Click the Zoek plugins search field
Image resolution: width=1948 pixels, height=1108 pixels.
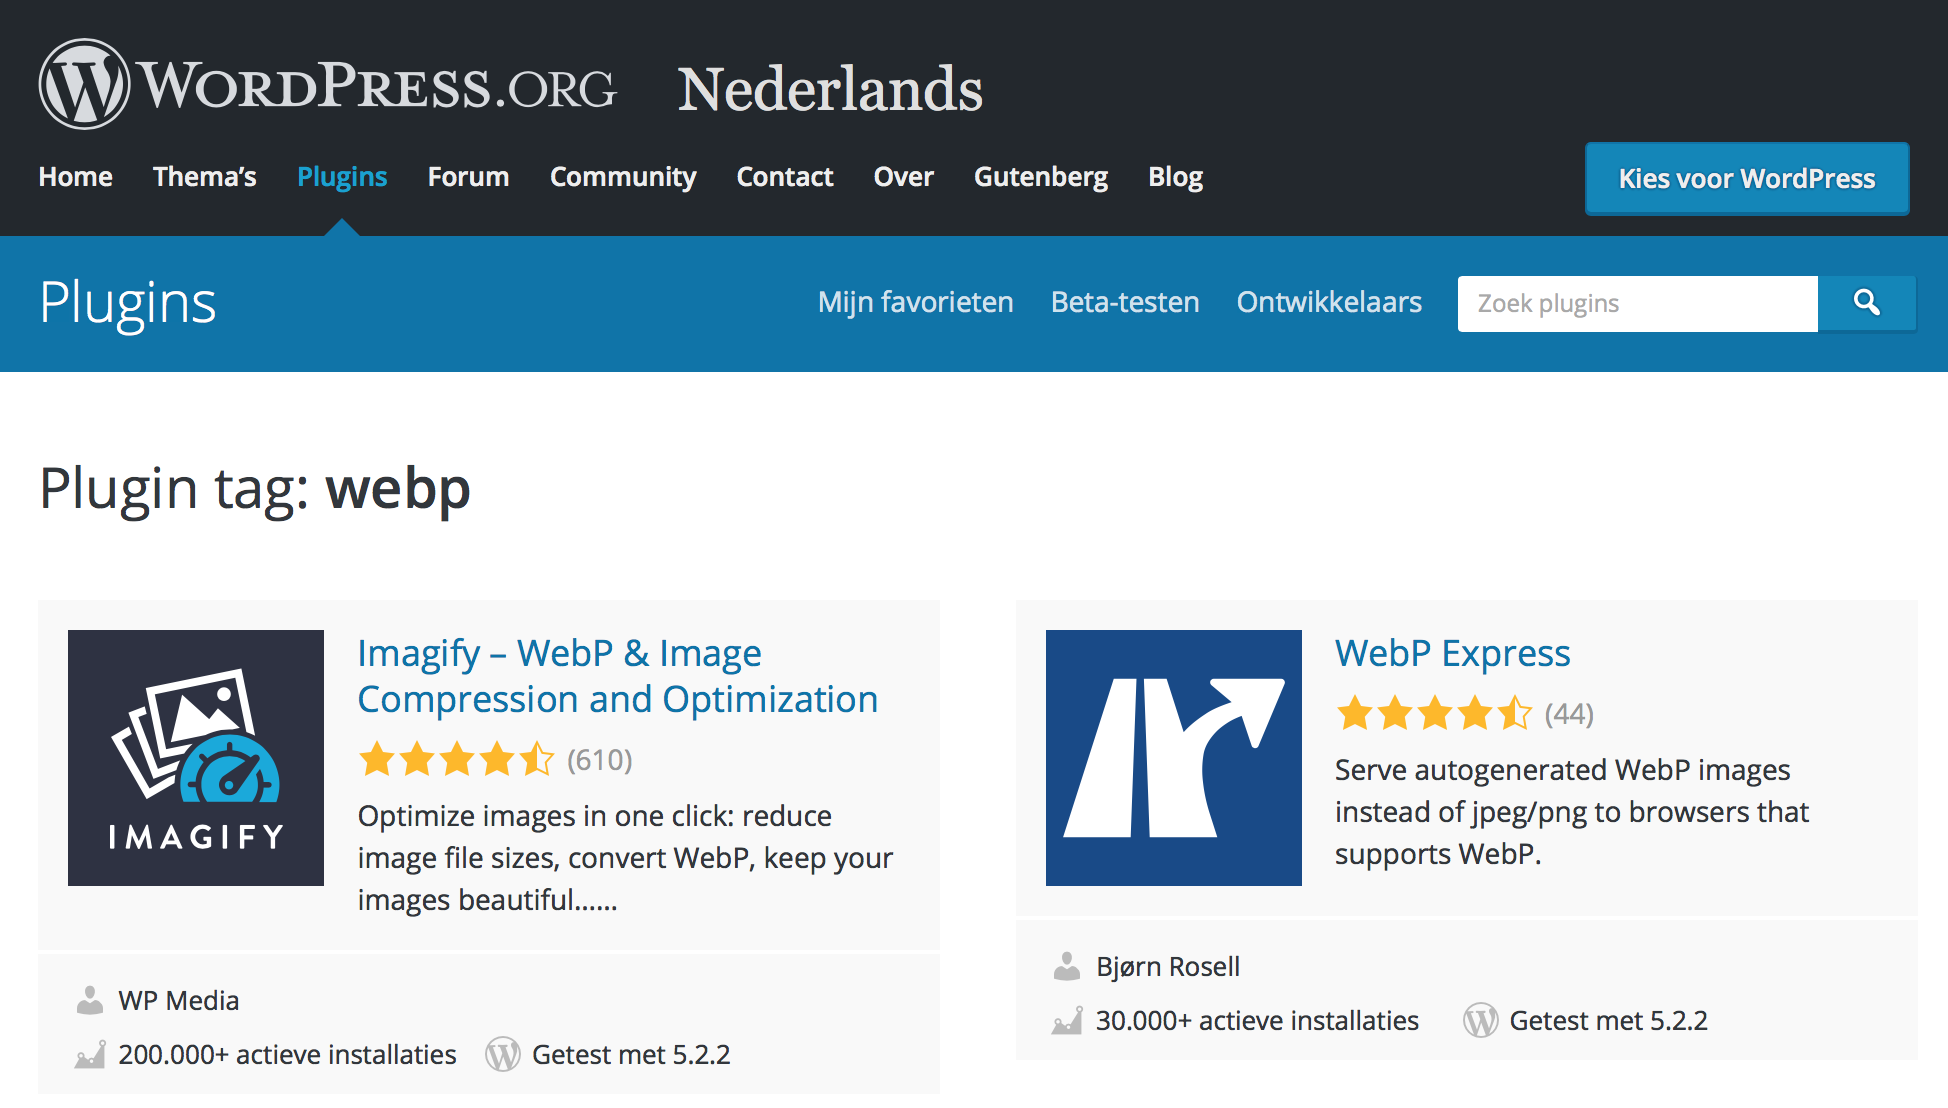1637,303
